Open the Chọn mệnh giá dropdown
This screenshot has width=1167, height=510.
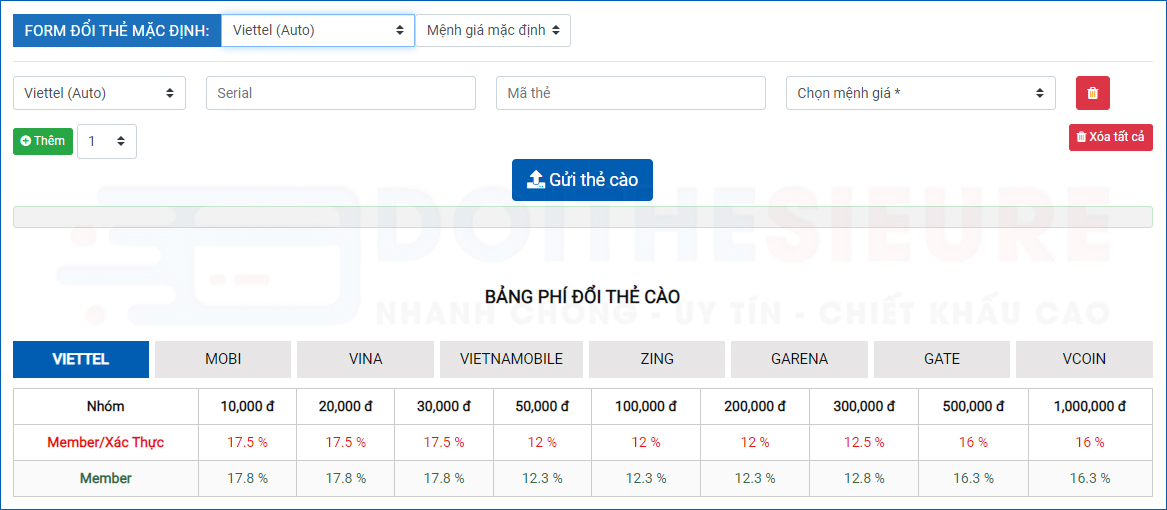click(920, 93)
